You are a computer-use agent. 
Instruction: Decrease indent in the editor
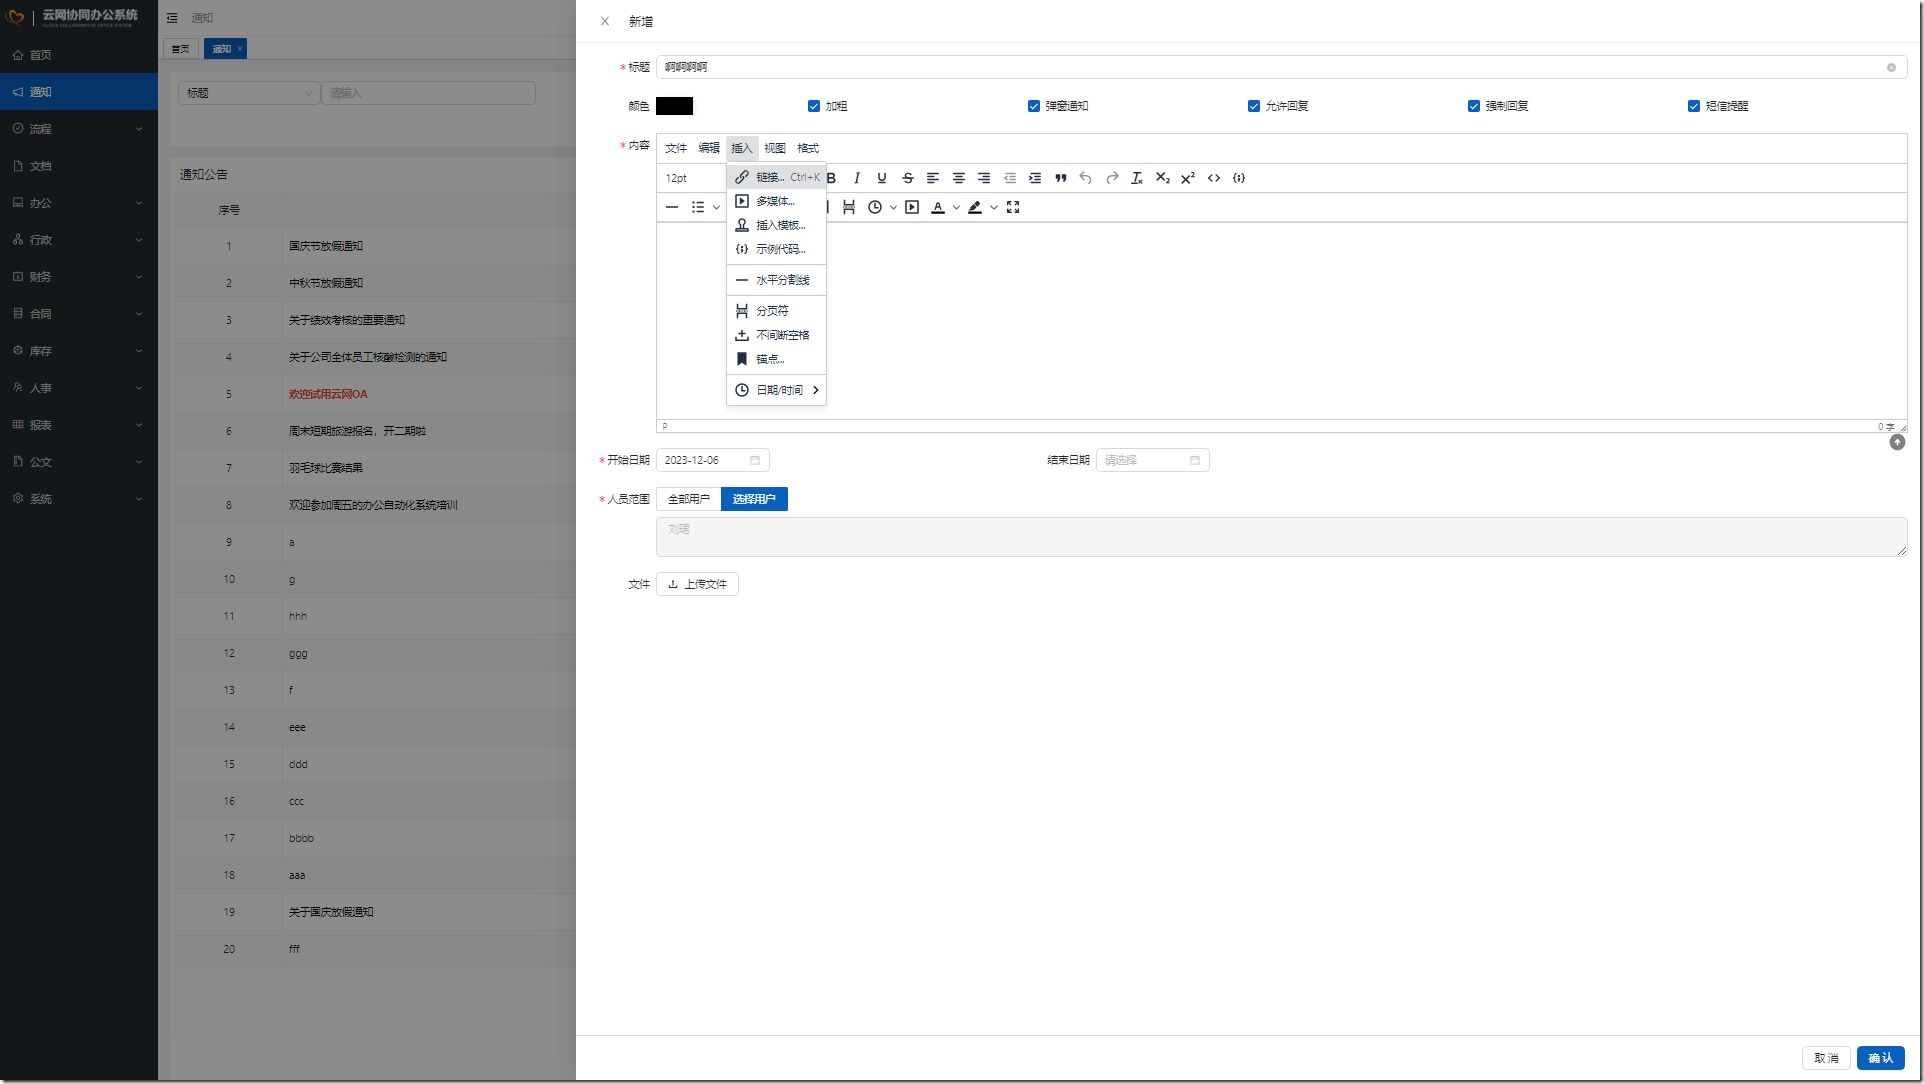[x=1010, y=178]
